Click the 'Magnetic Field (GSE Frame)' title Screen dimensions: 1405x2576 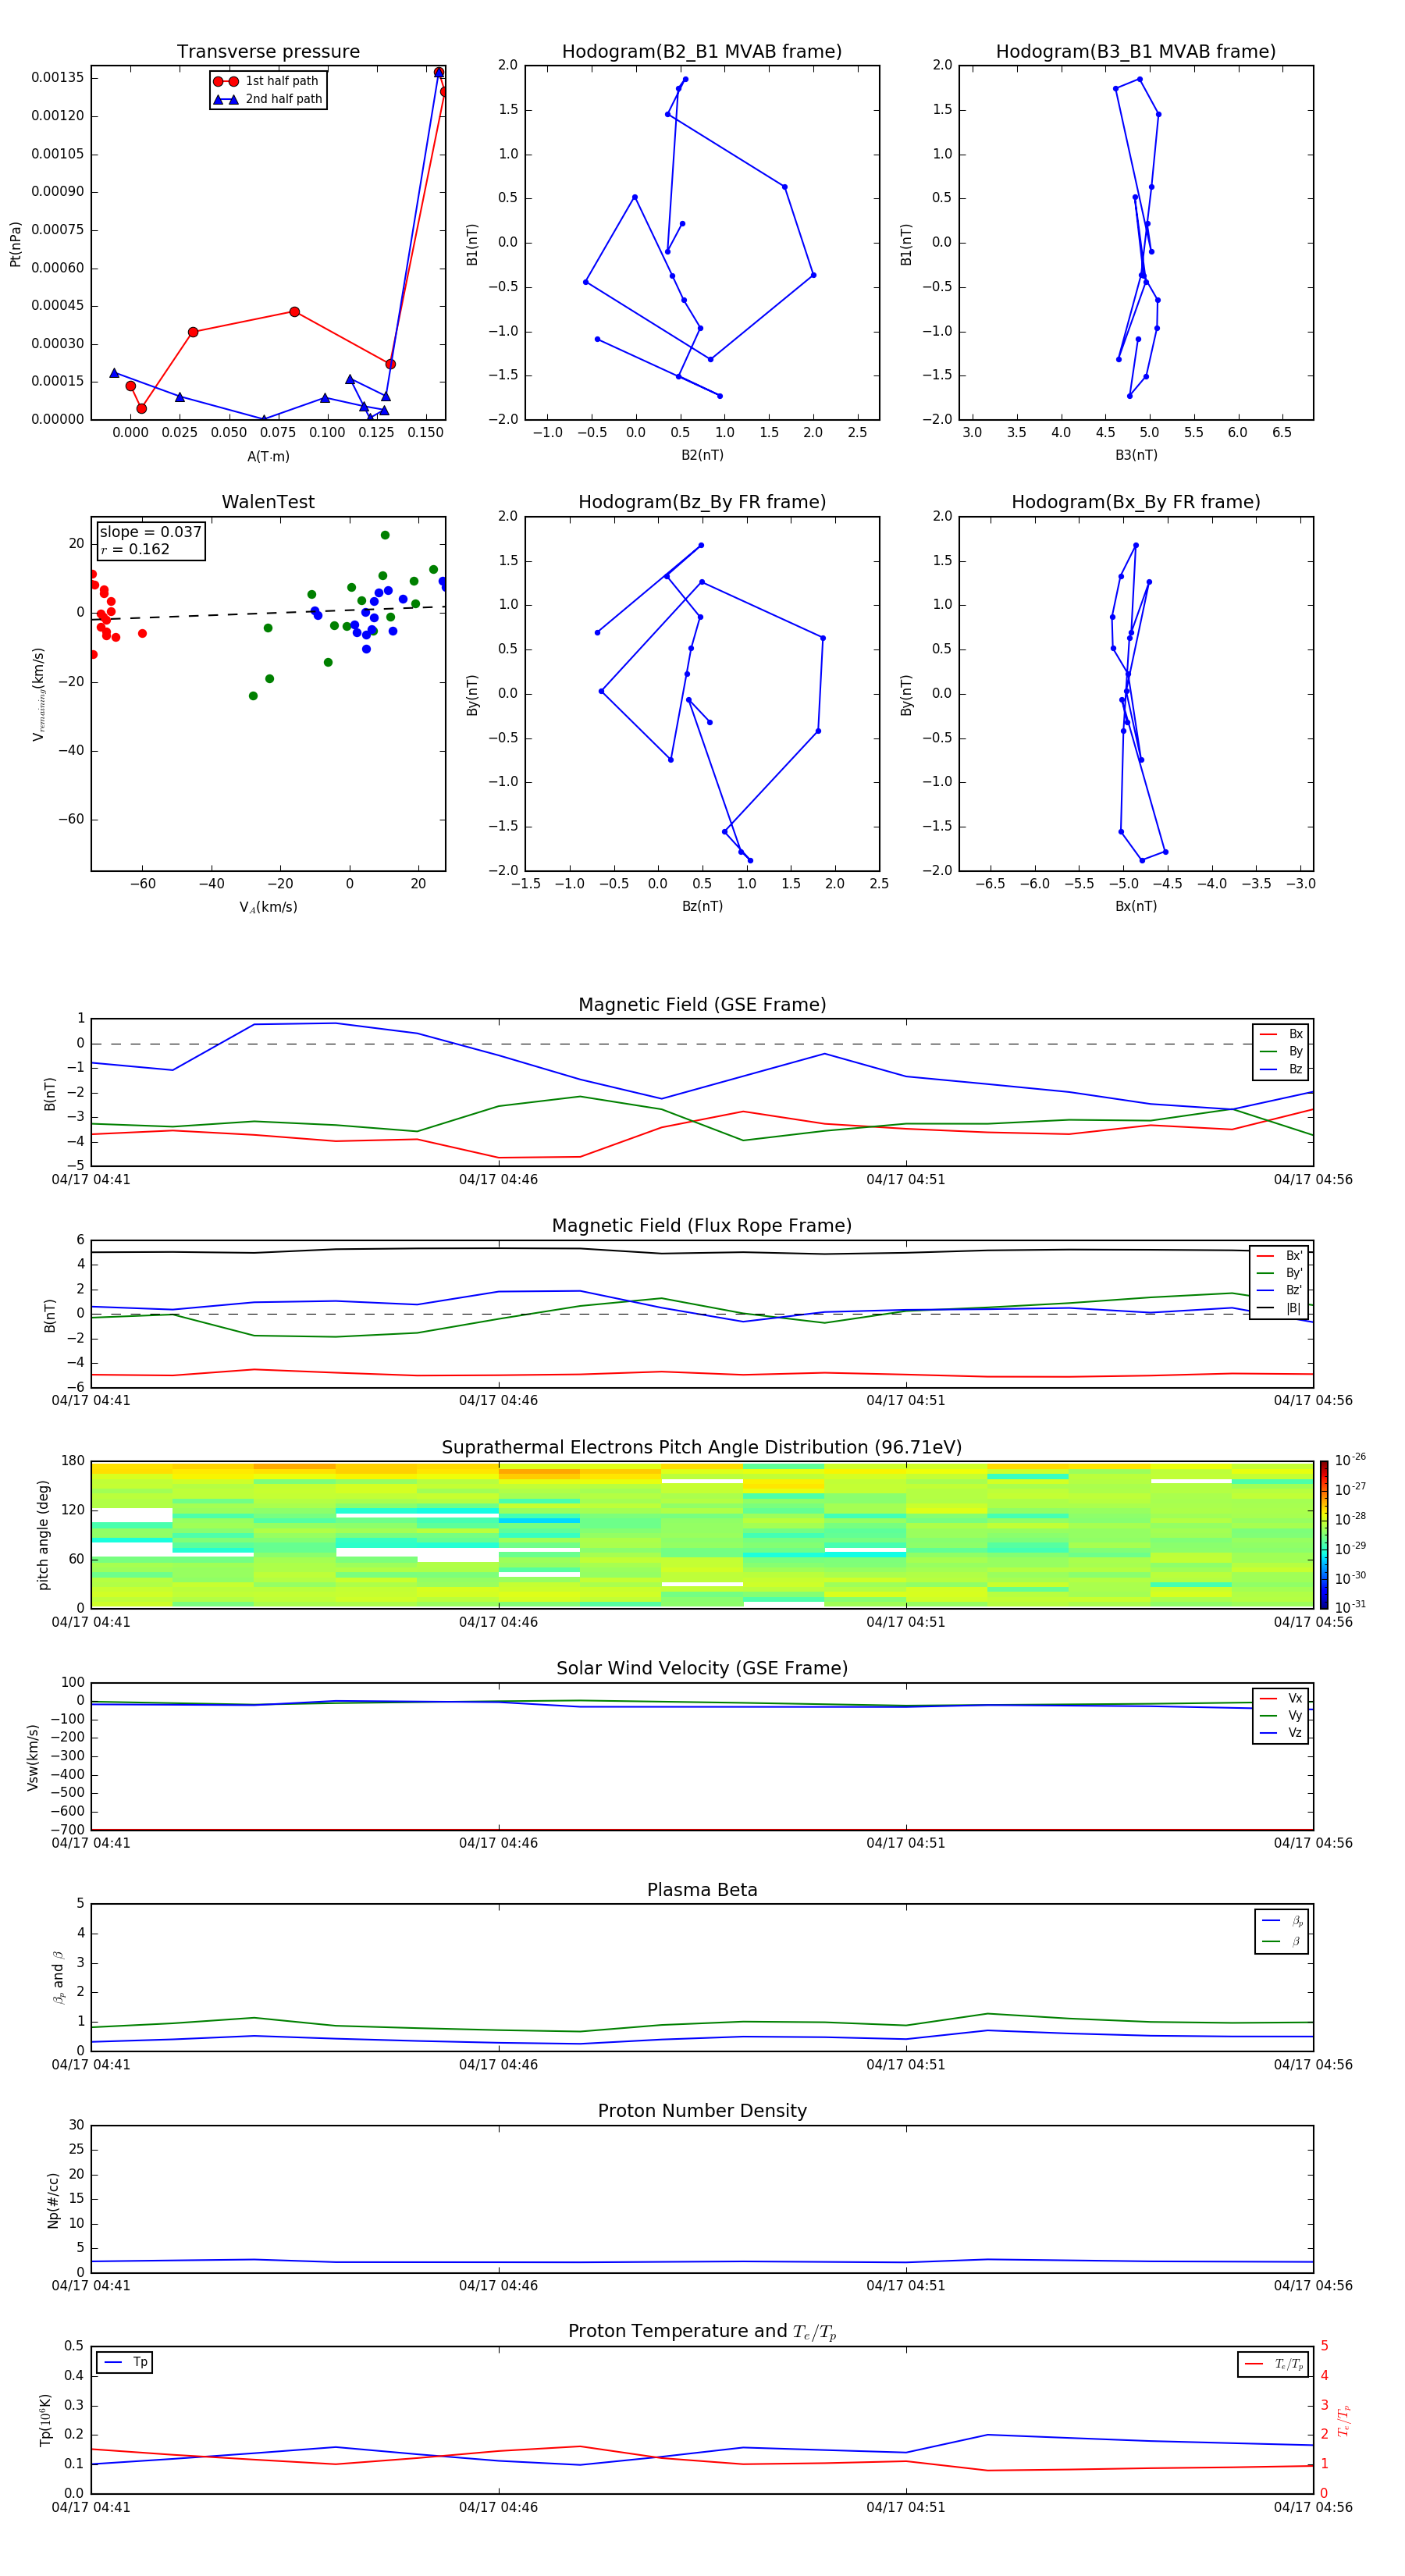pyautogui.click(x=702, y=1005)
